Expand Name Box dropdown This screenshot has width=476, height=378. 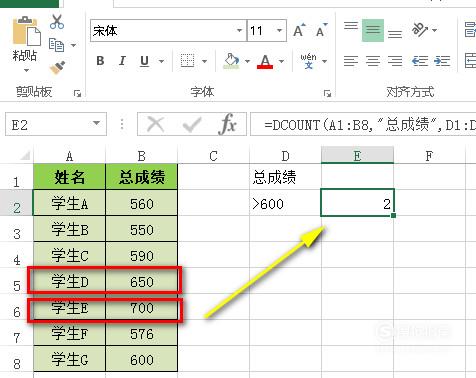[x=96, y=123]
